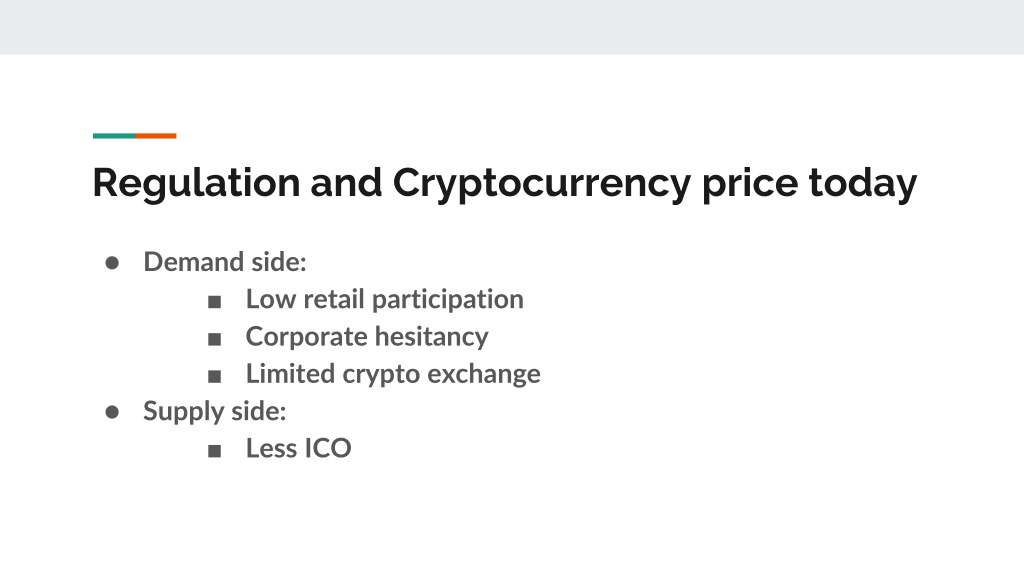
Task: Click the word Regulation in the title
Action: tap(196, 183)
